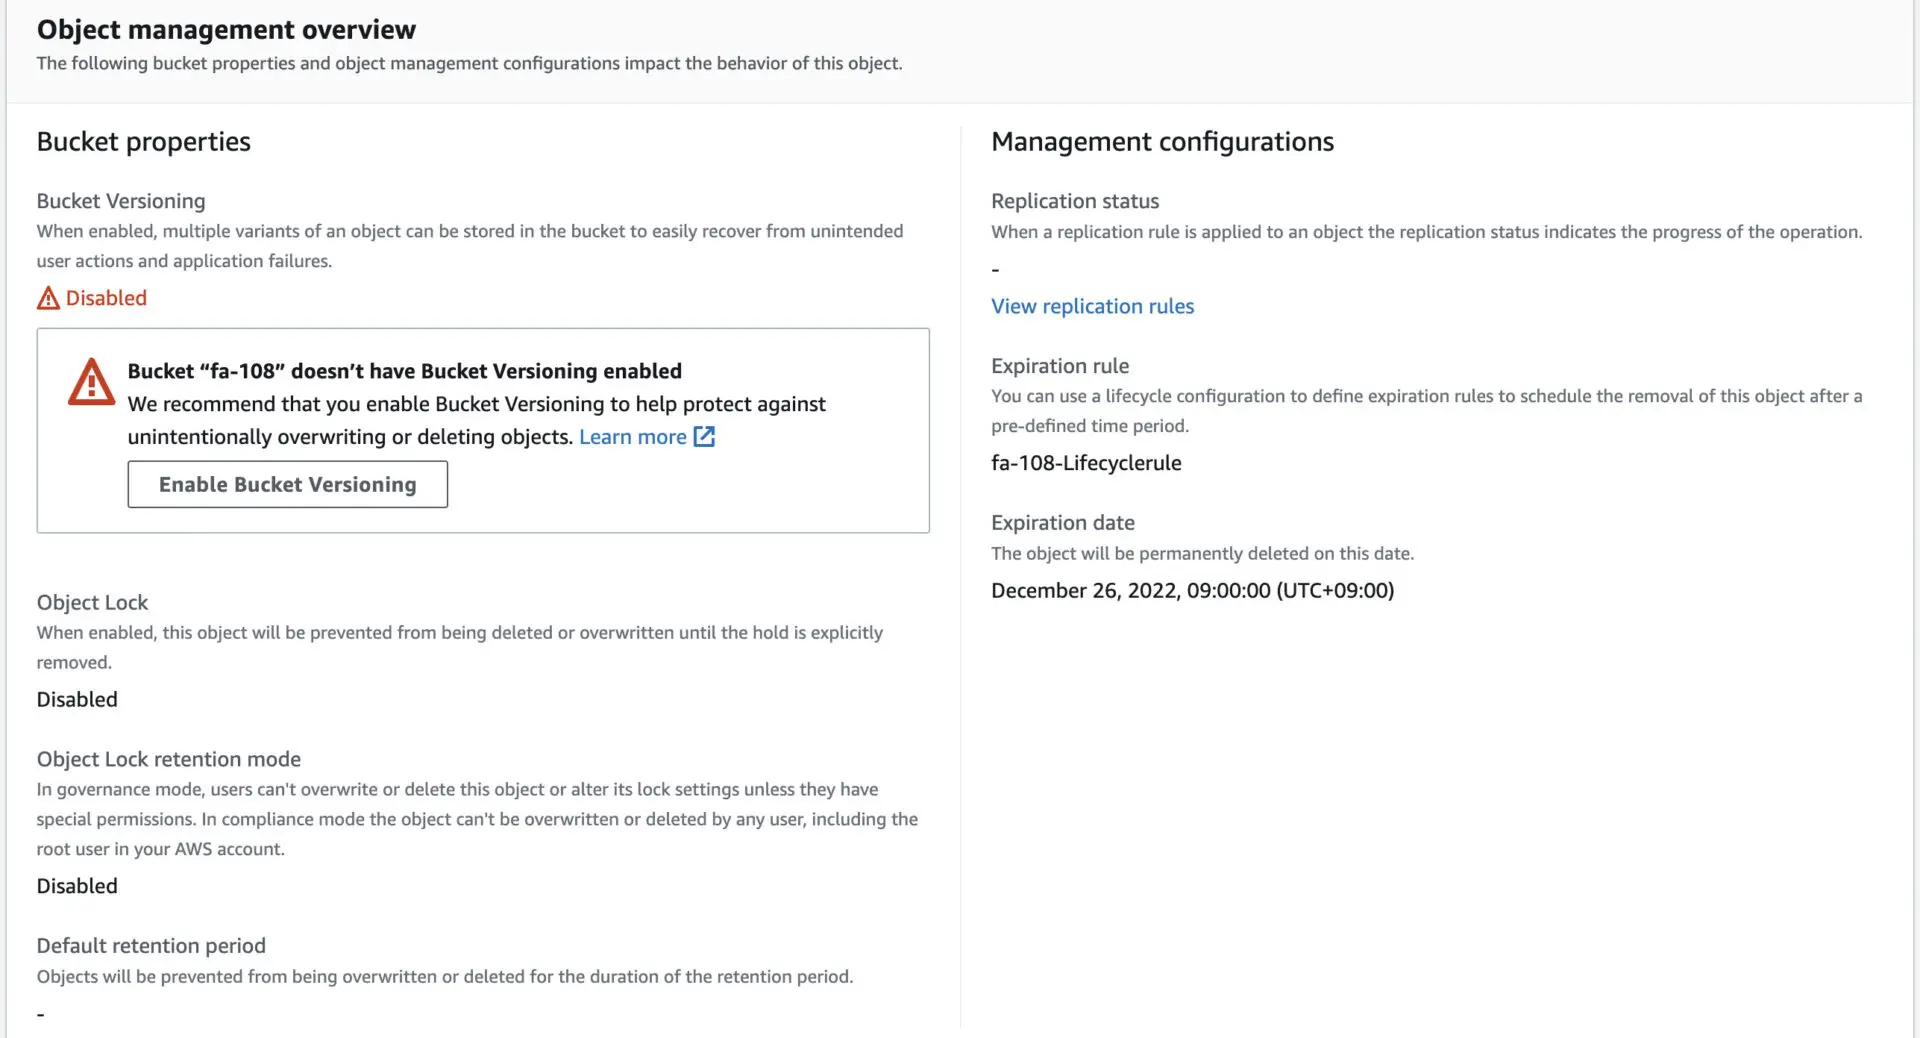
Task: Click the Enable Bucket Versioning button
Action: [x=287, y=484]
